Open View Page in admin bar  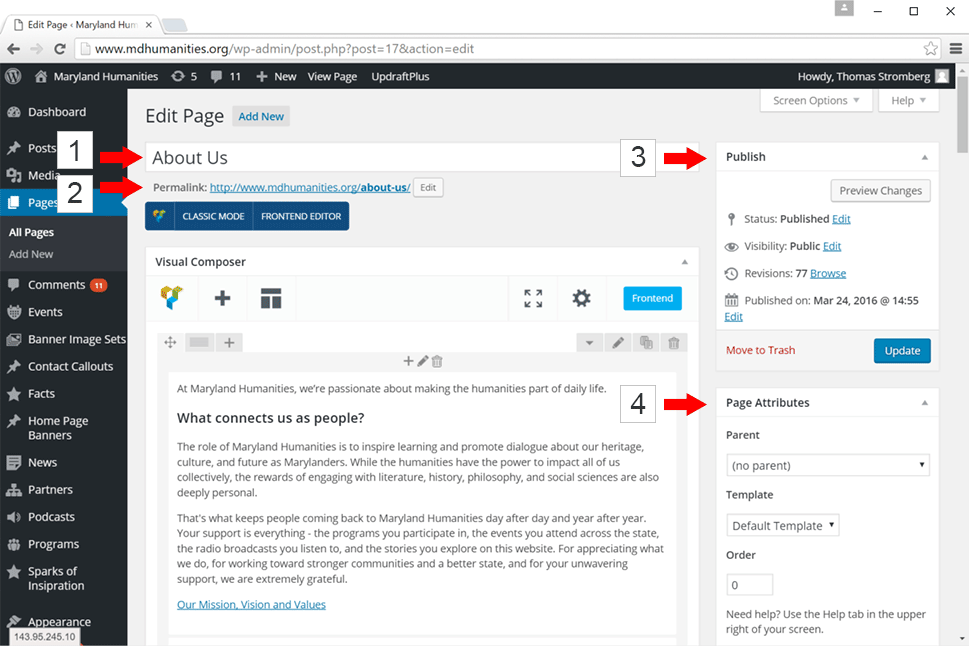click(332, 76)
